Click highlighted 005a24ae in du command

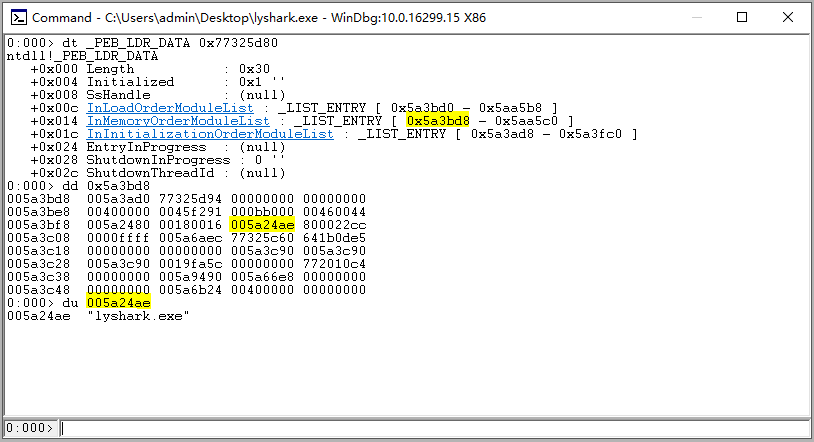click(x=119, y=303)
